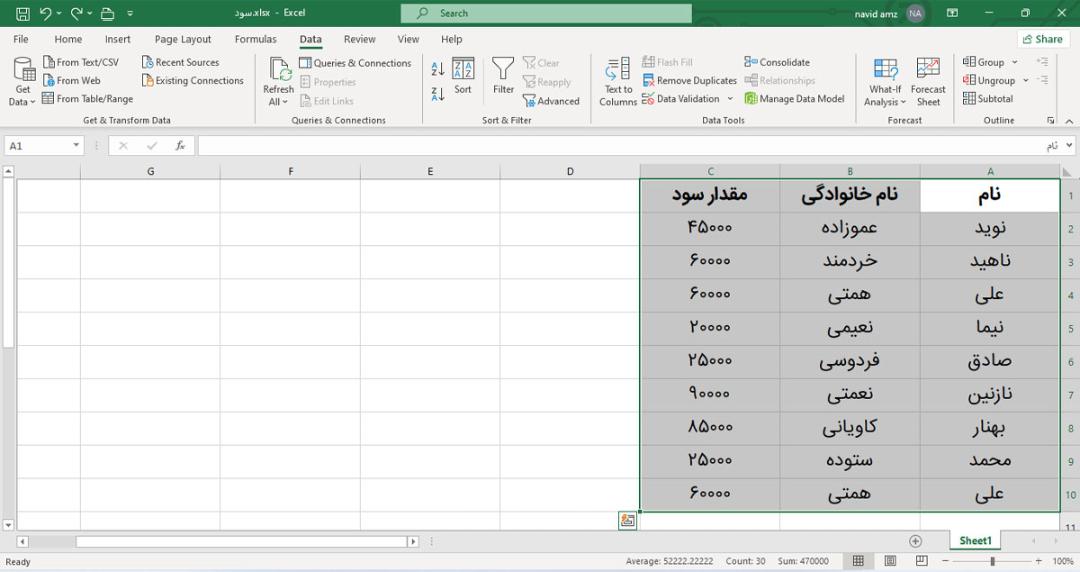This screenshot has height=572, width=1080.
Task: Click zoom in plus button
Action: (x=1038, y=561)
